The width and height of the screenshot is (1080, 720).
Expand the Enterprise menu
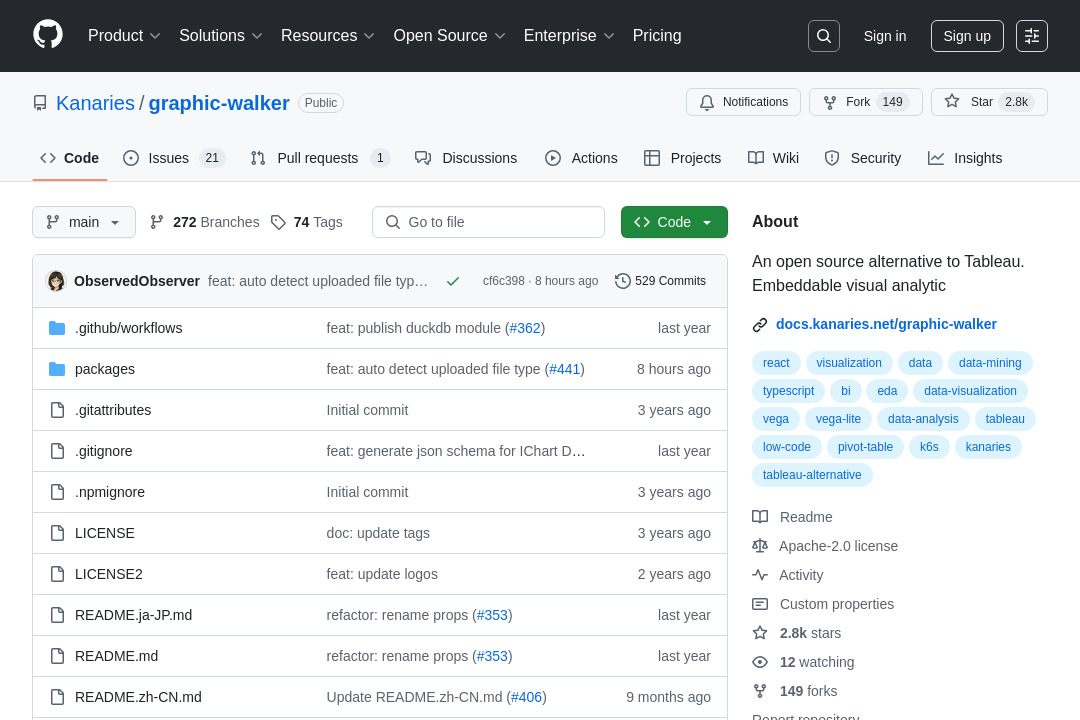569,36
